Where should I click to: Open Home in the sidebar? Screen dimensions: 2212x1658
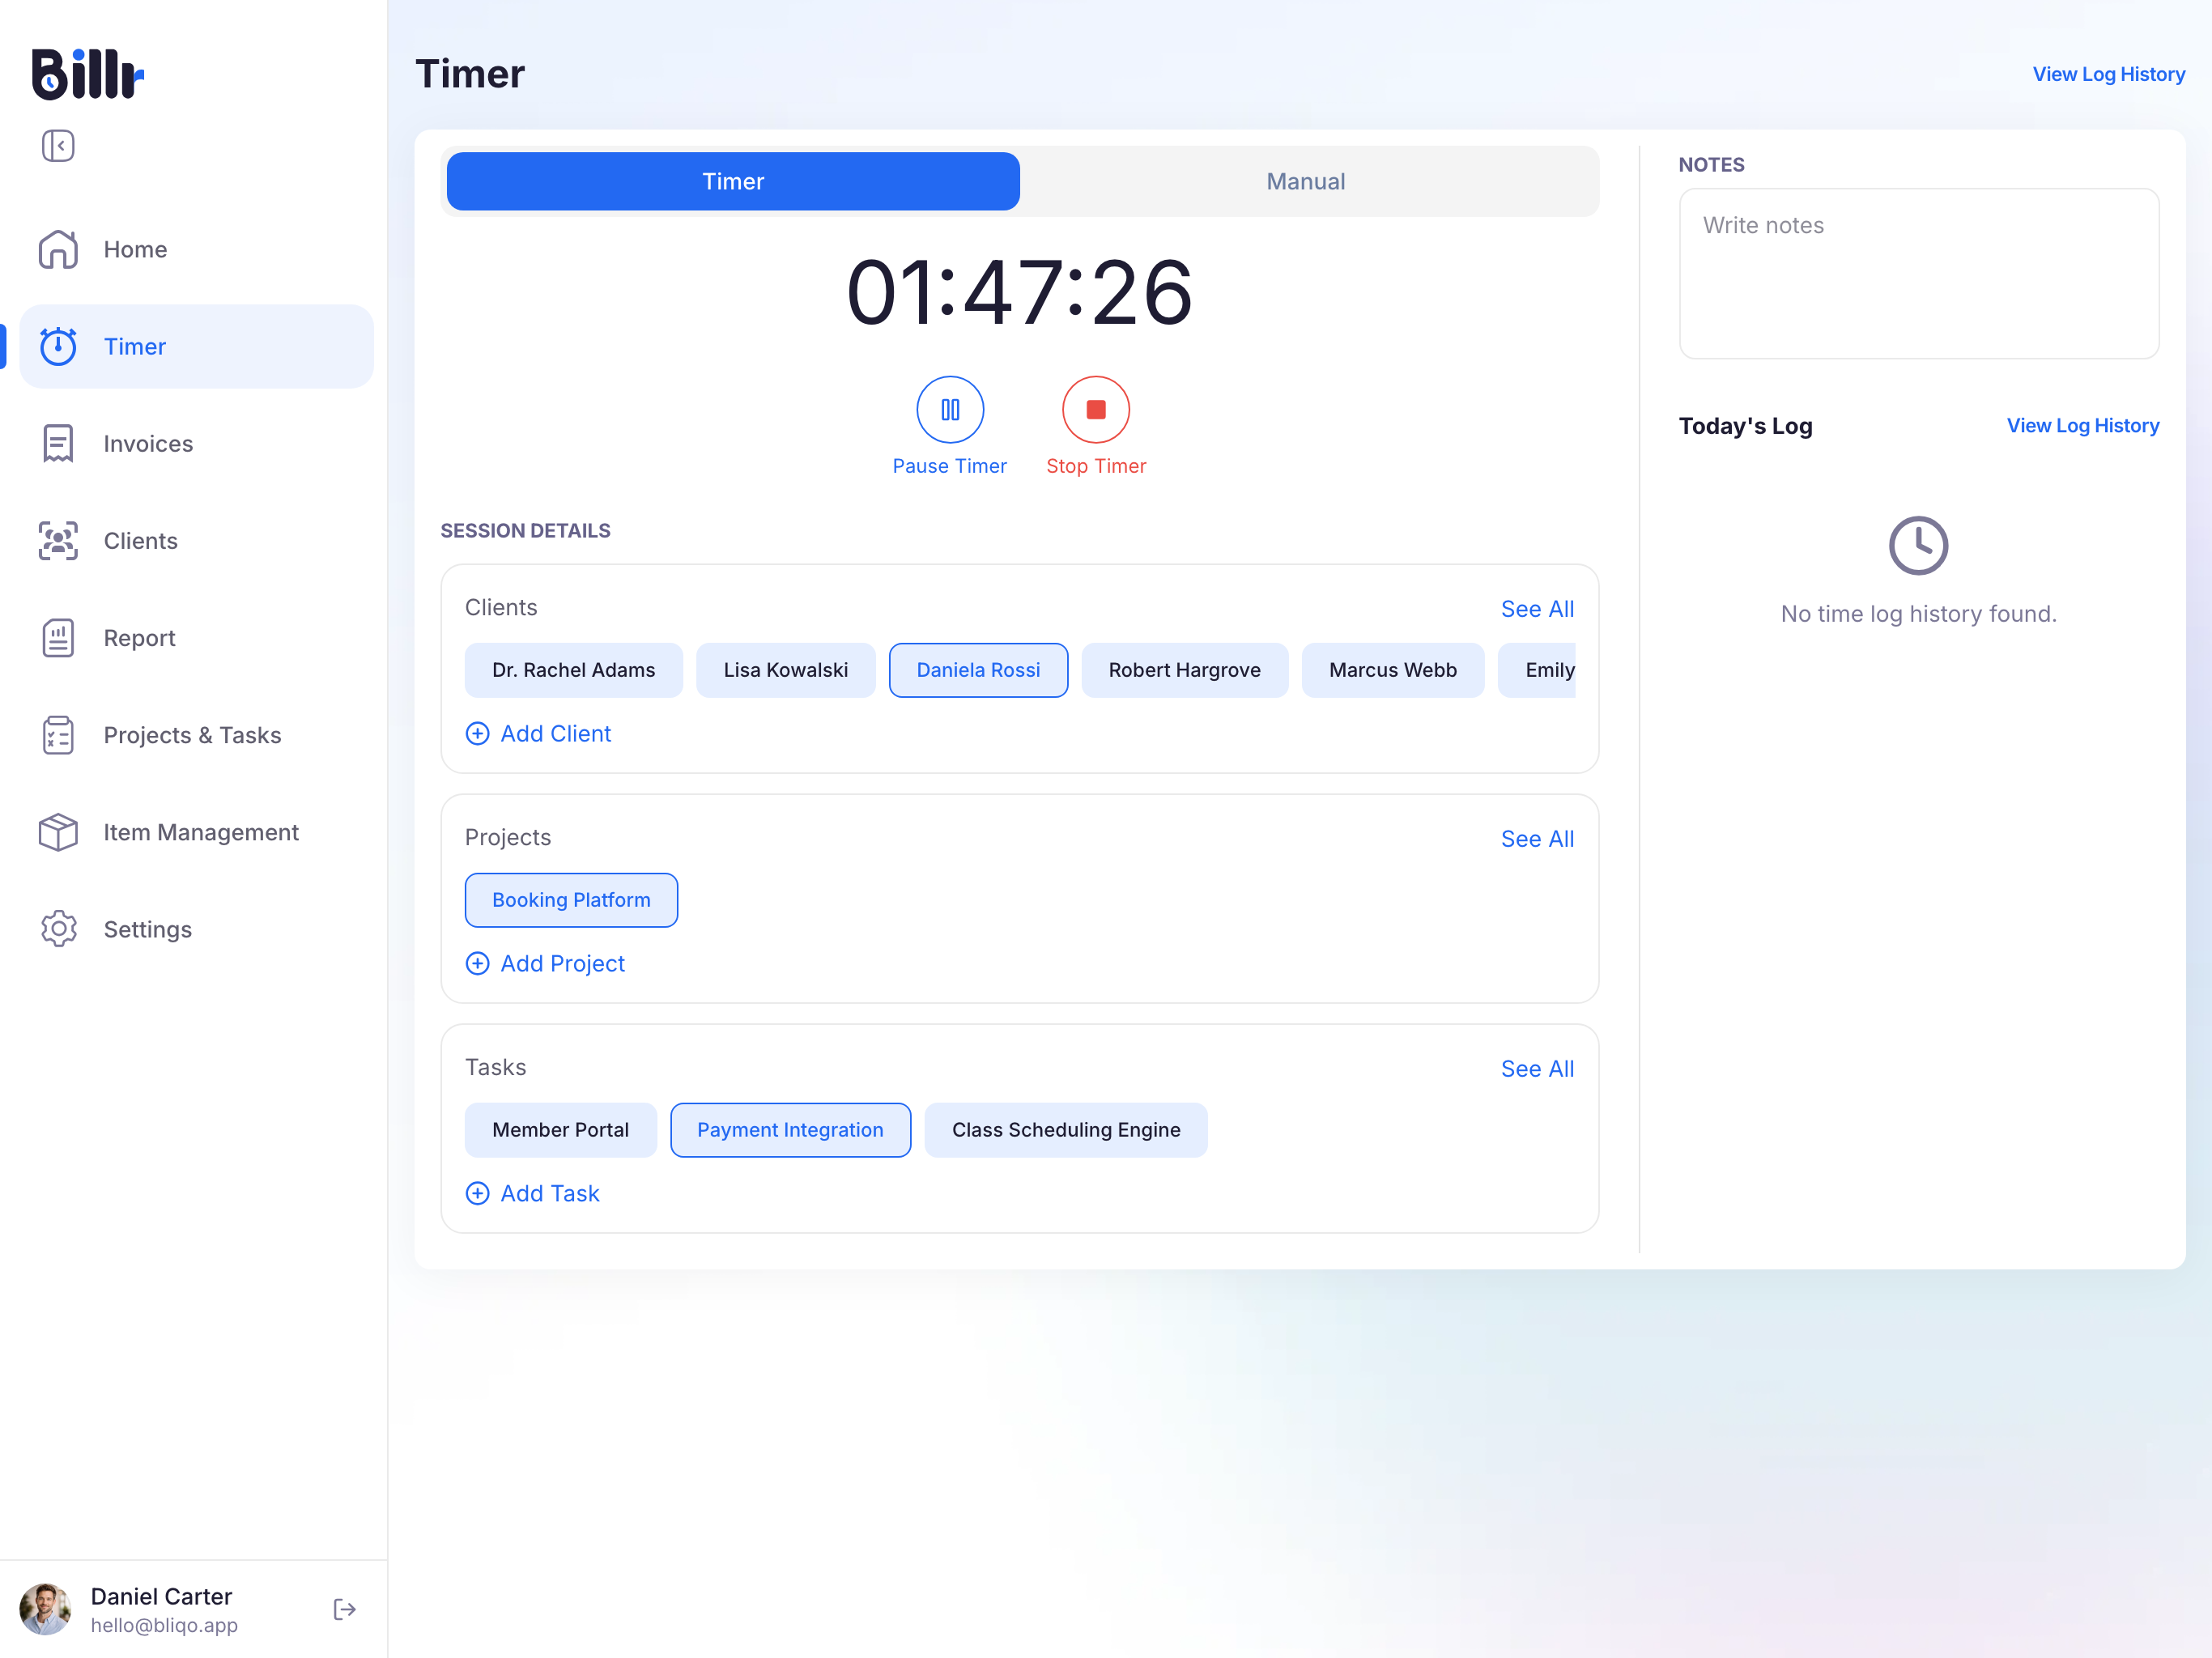197,249
